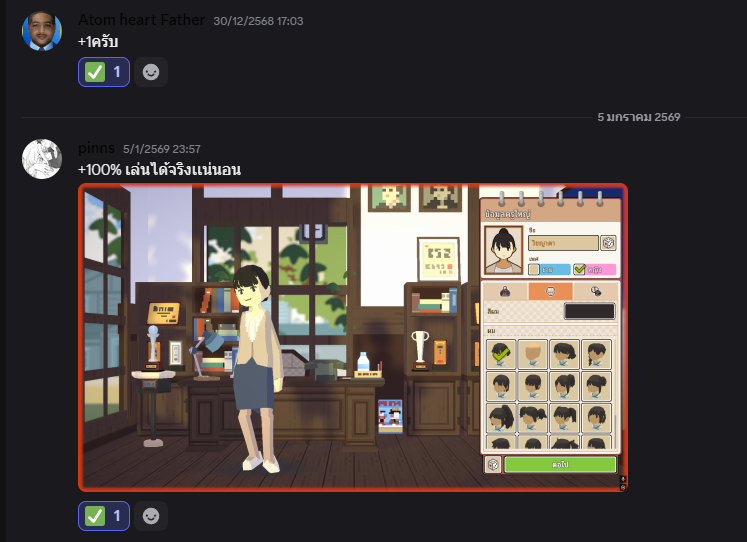The height and width of the screenshot is (542, 747).
Task: Open pinns' profile avatar
Action: (x=42, y=160)
